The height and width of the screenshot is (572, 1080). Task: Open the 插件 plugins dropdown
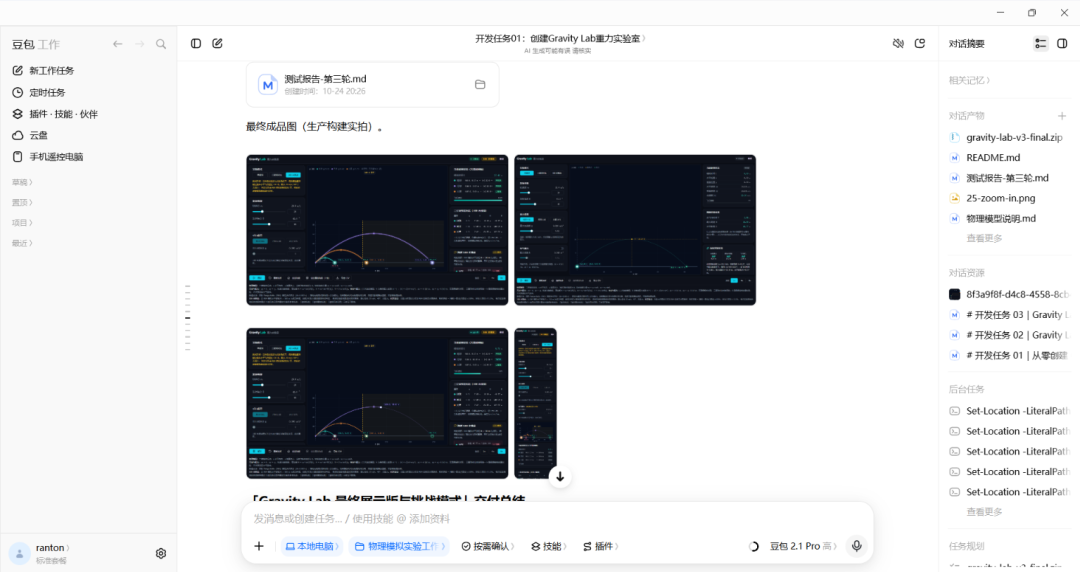(601, 546)
